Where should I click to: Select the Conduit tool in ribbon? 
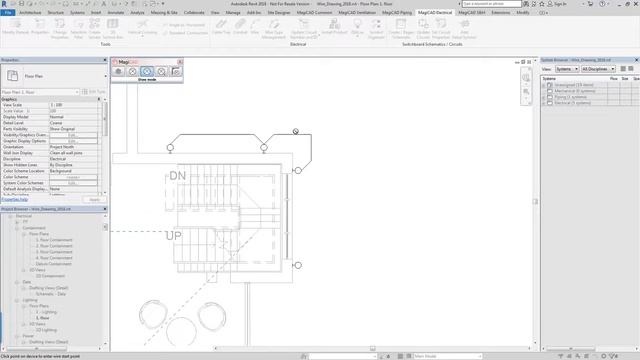240,27
